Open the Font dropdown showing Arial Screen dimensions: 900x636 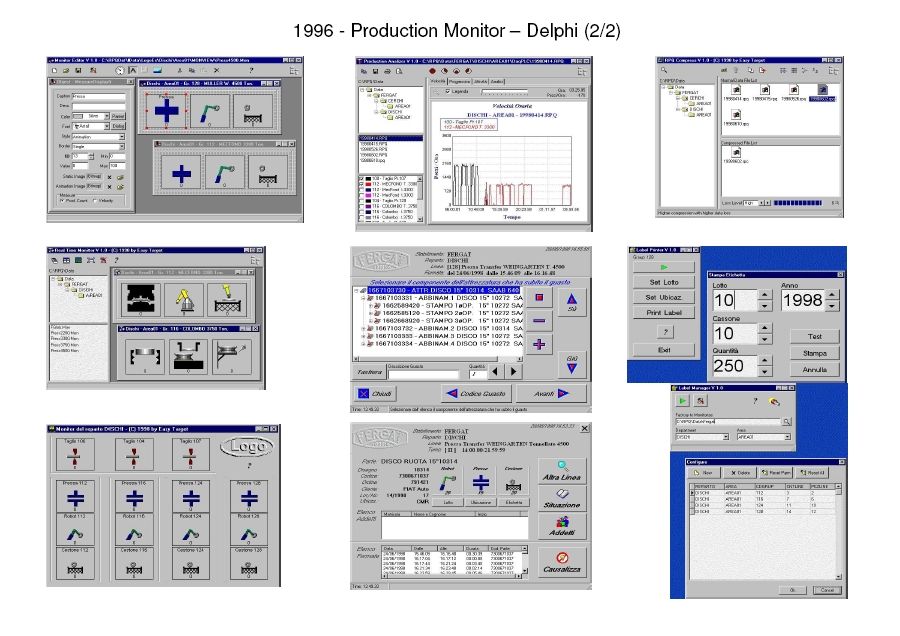click(107, 126)
